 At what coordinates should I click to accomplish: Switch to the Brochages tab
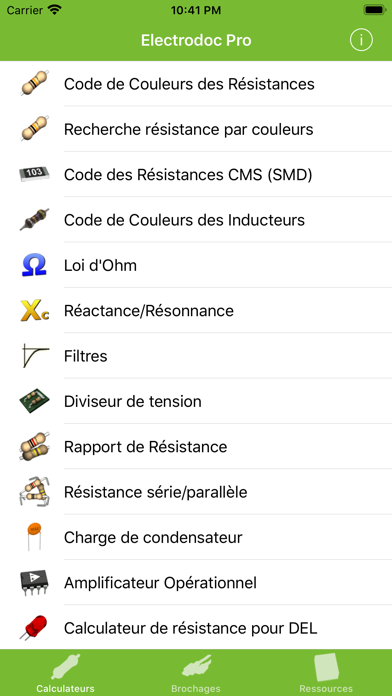click(196, 673)
